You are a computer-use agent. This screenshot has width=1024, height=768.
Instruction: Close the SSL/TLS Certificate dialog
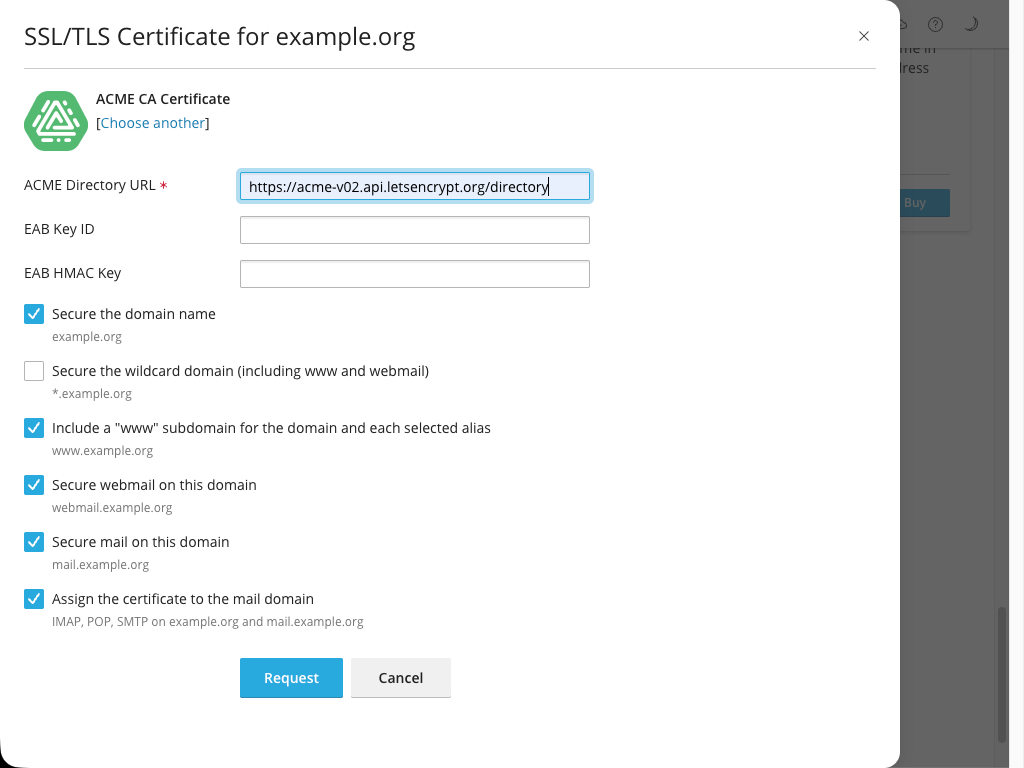[x=864, y=37]
